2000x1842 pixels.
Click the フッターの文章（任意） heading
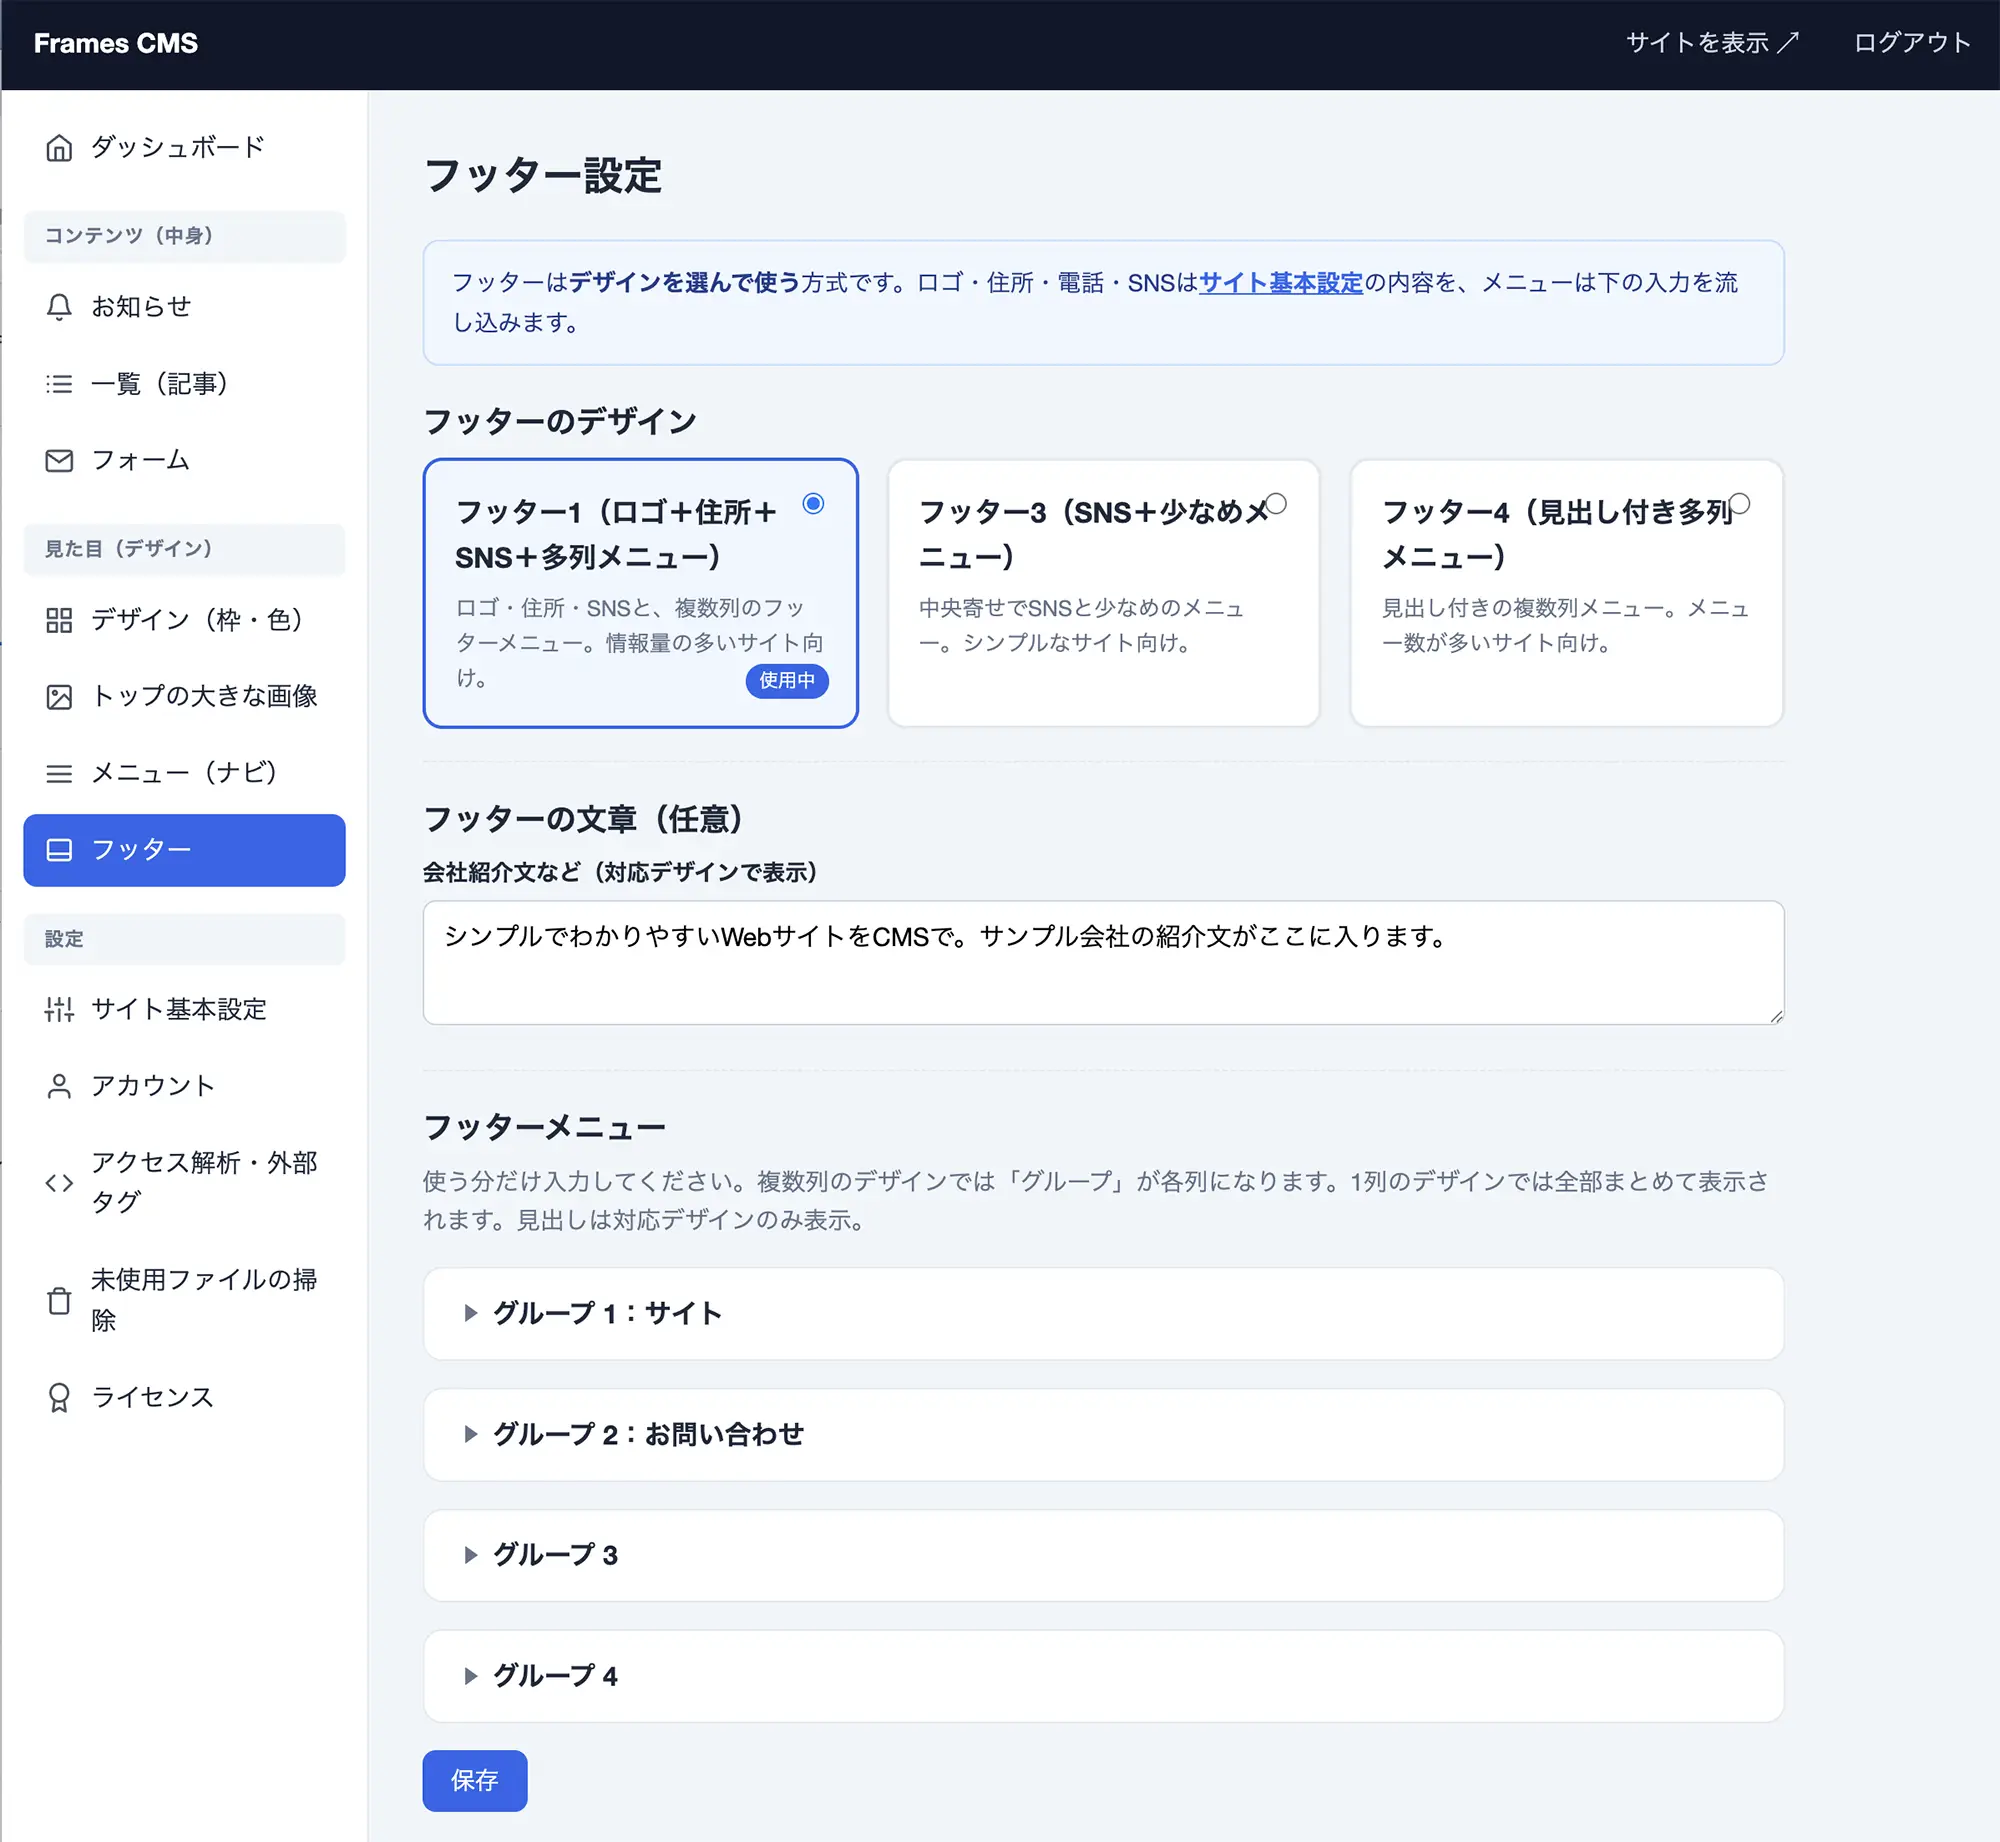pos(584,819)
